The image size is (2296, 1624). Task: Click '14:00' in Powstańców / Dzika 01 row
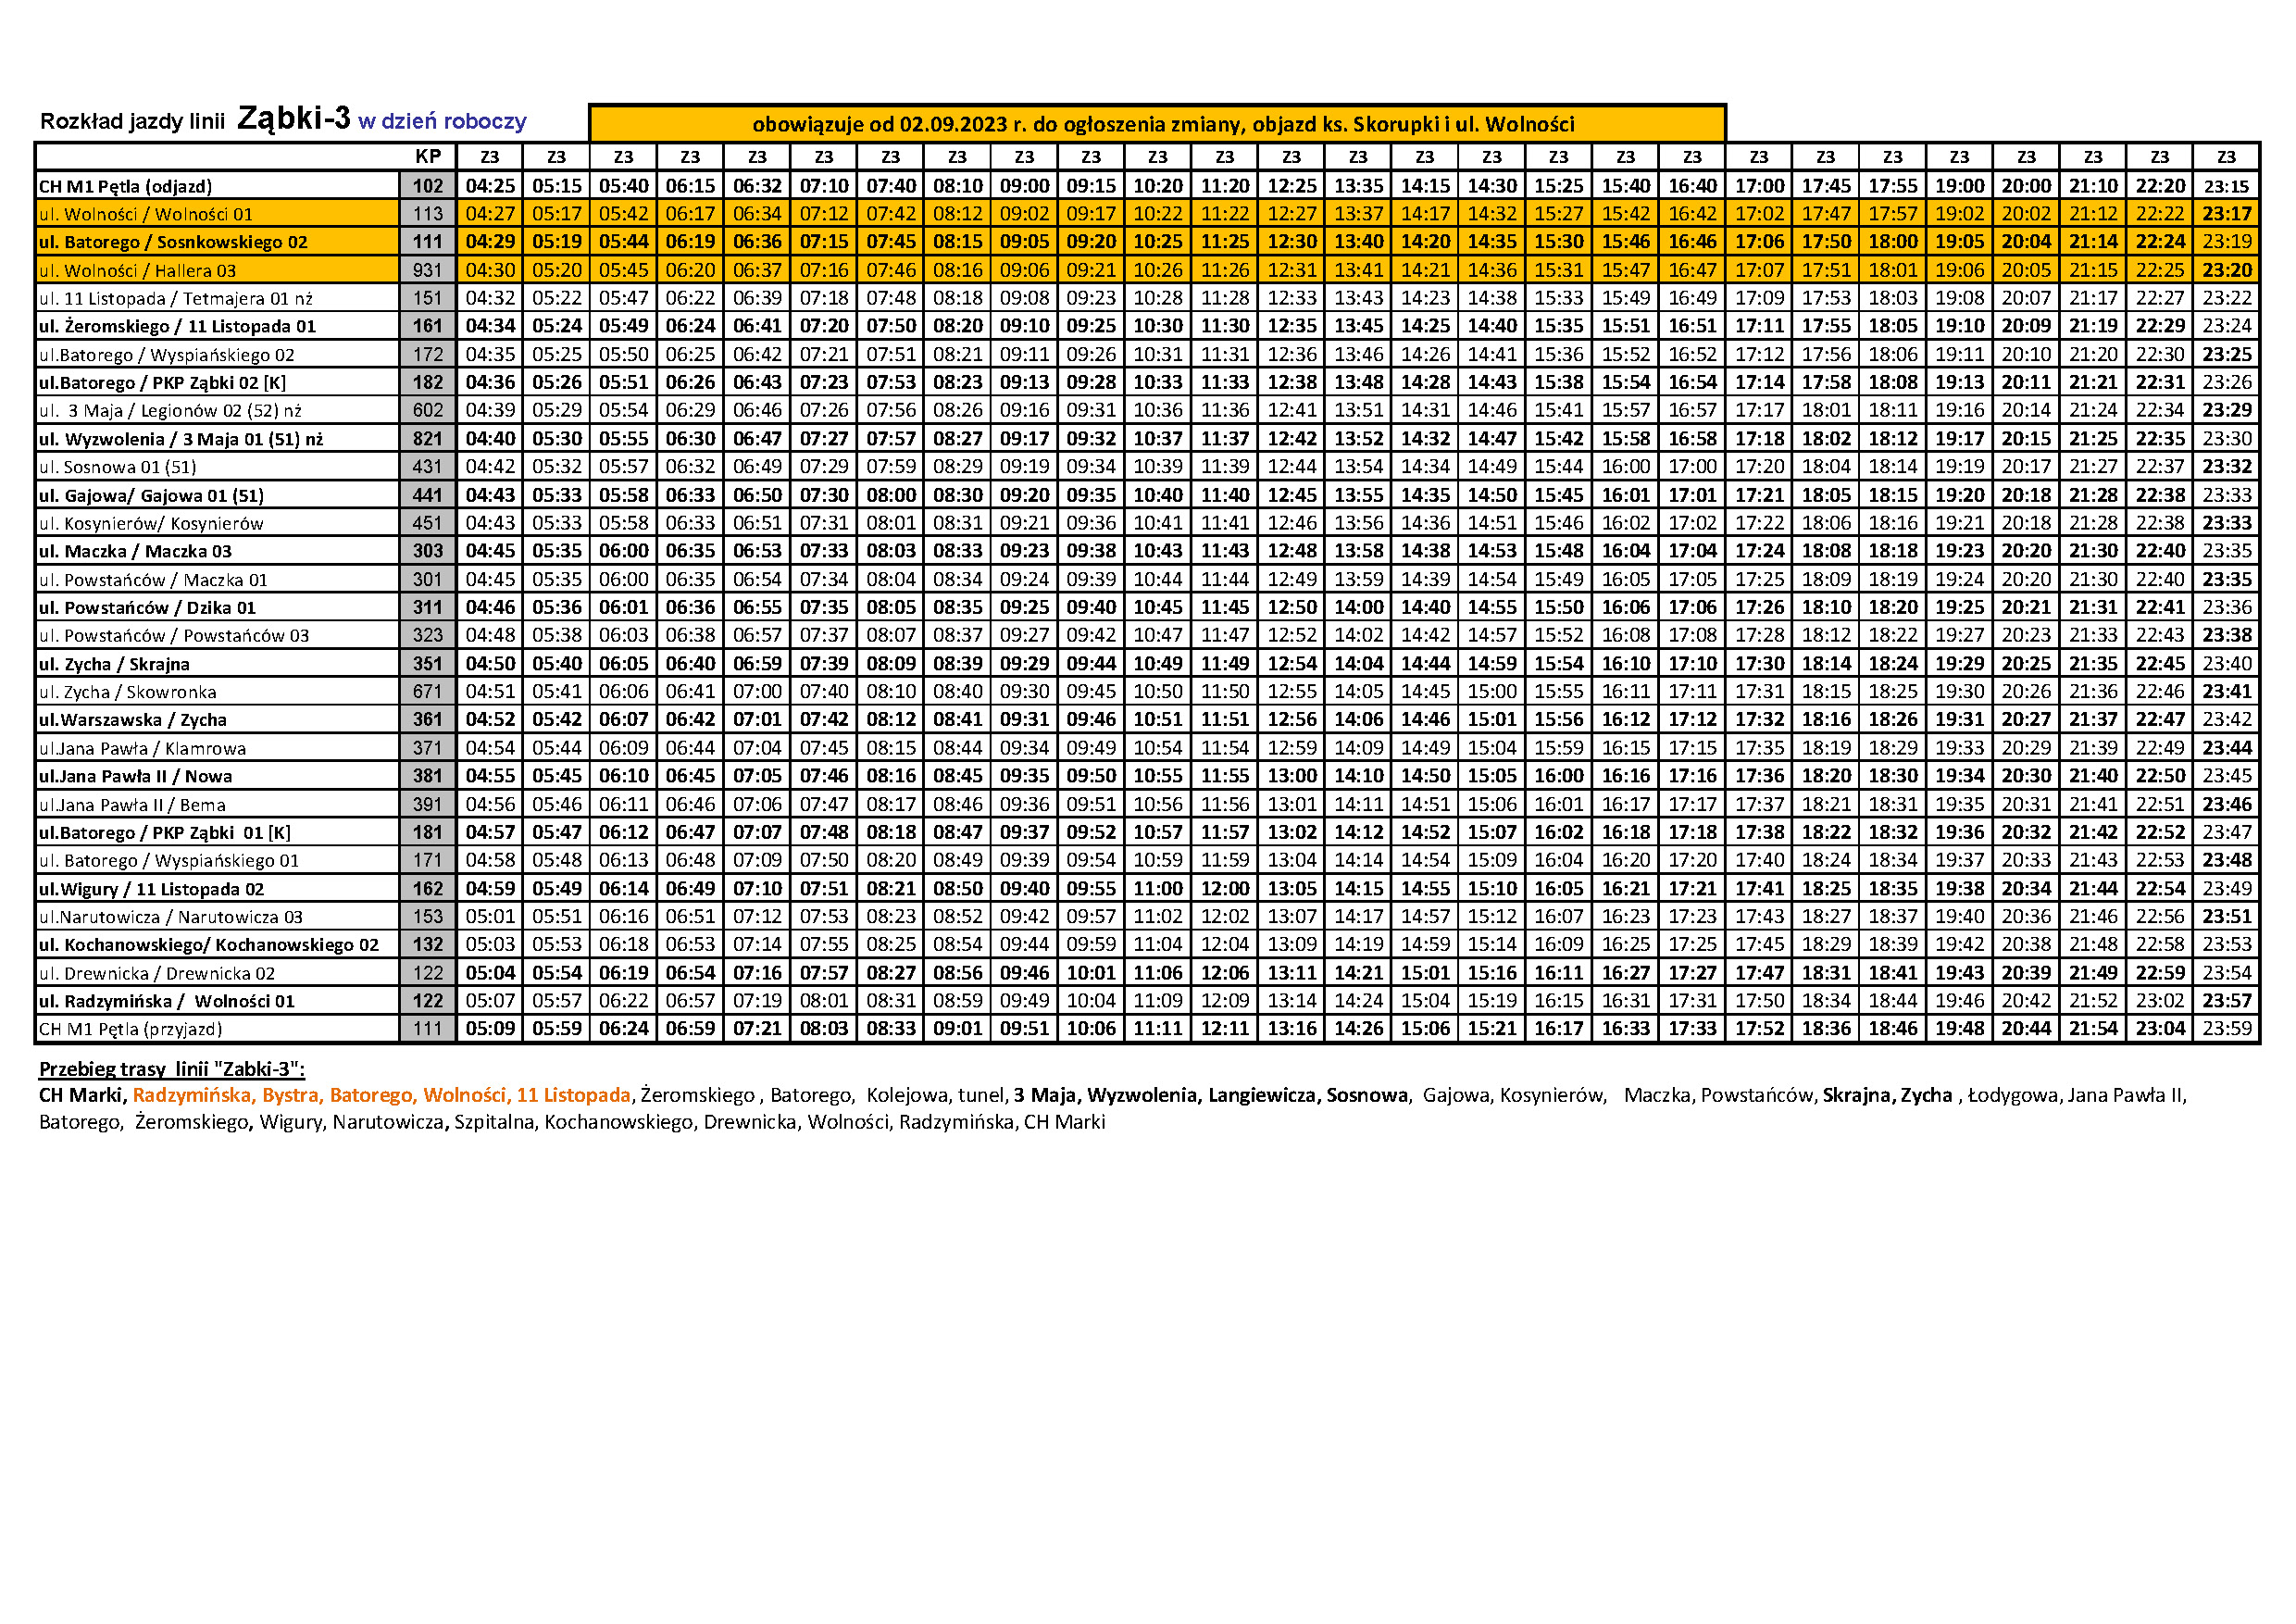(x=1358, y=608)
